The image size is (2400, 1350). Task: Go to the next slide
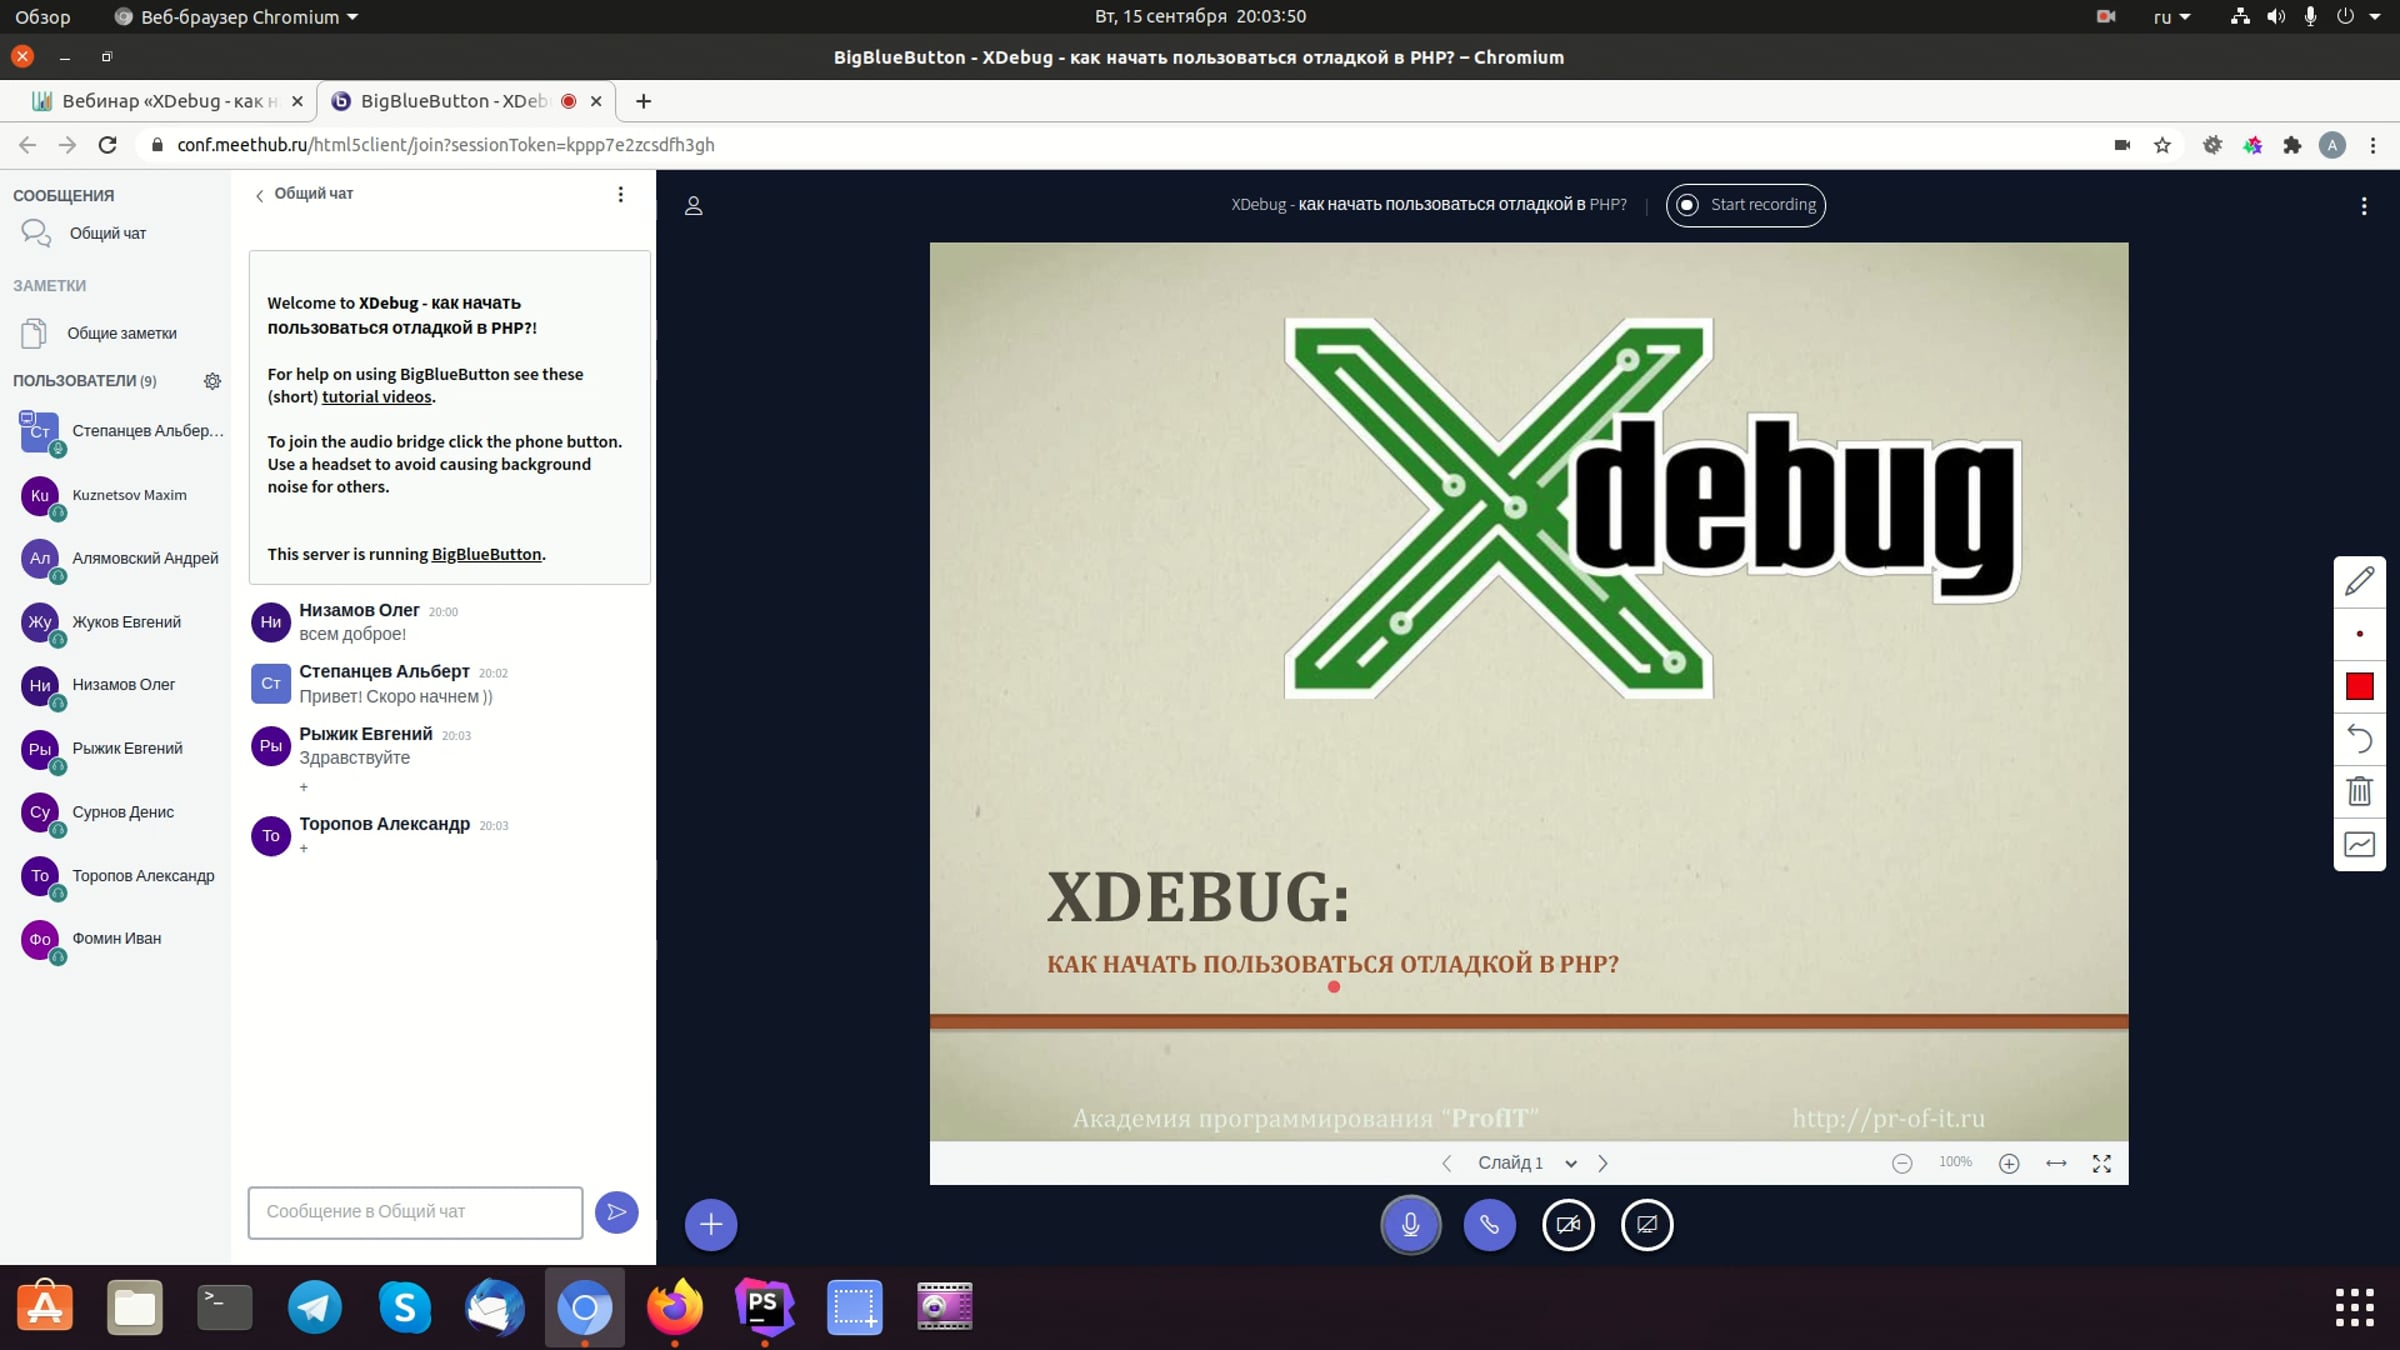[x=1603, y=1163]
